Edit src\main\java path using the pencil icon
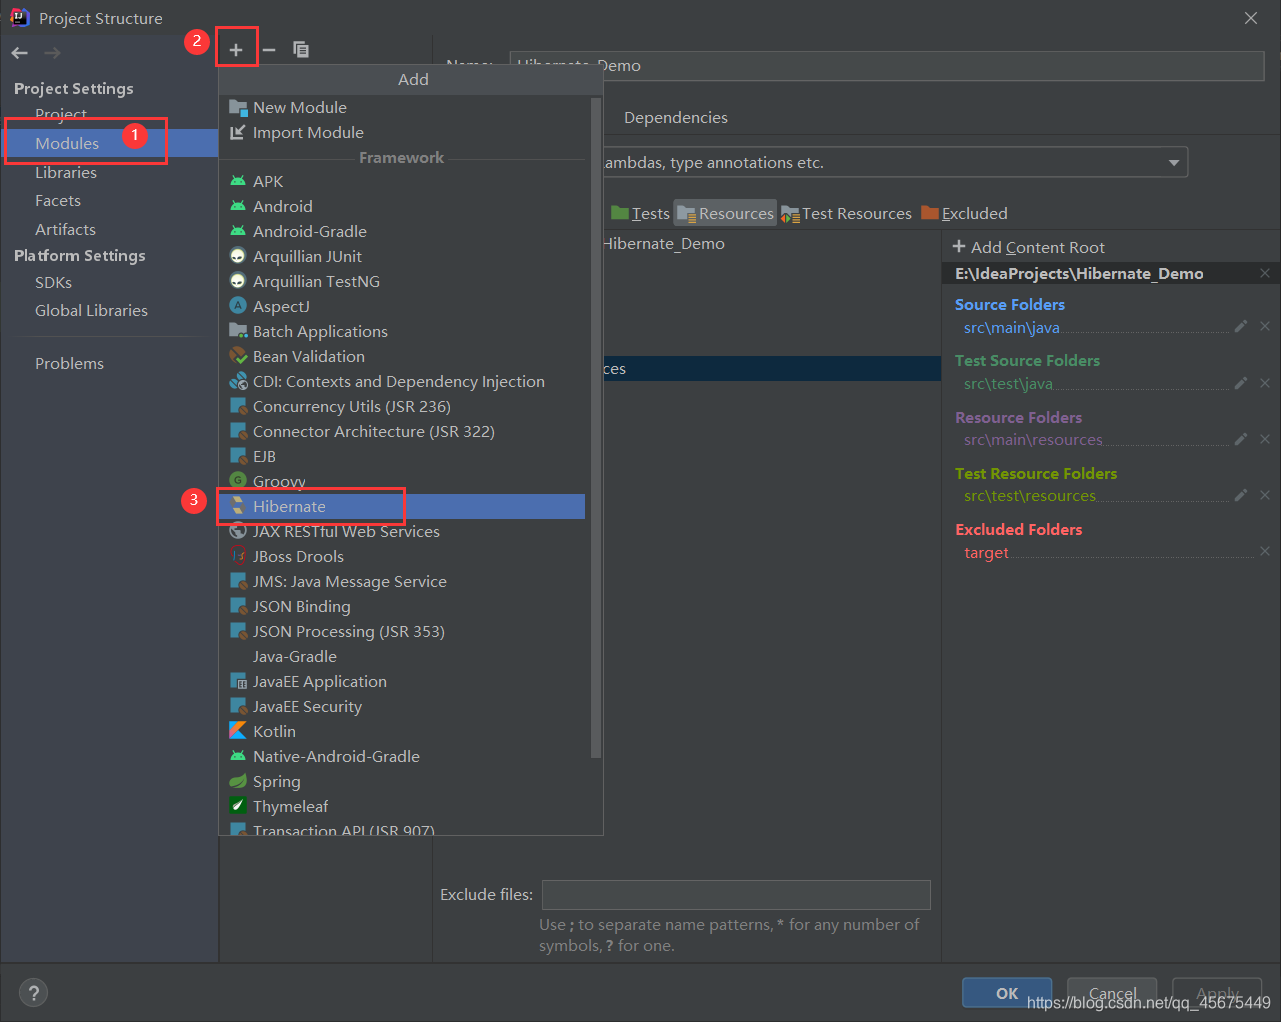Screen dimensions: 1281x1022 pyautogui.click(x=1240, y=325)
